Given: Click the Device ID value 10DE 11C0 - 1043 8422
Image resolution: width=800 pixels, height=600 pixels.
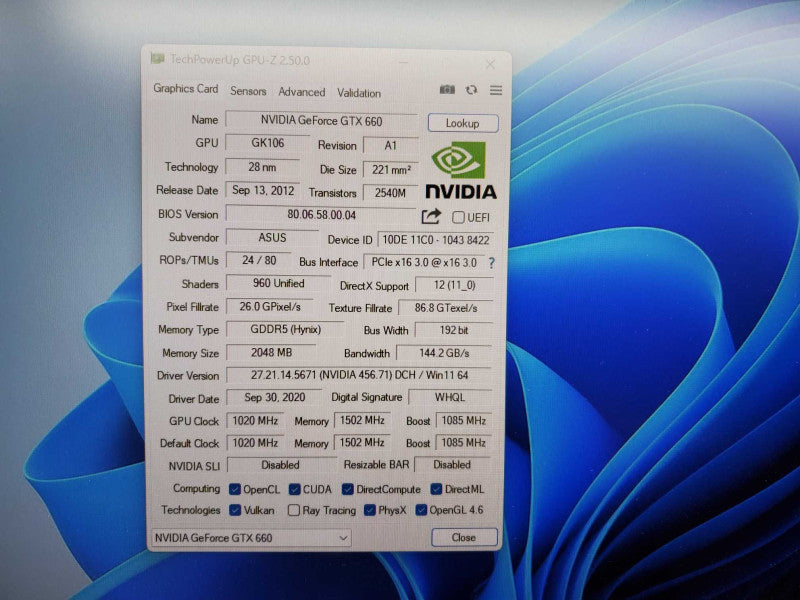Looking at the screenshot, I should pos(435,240).
